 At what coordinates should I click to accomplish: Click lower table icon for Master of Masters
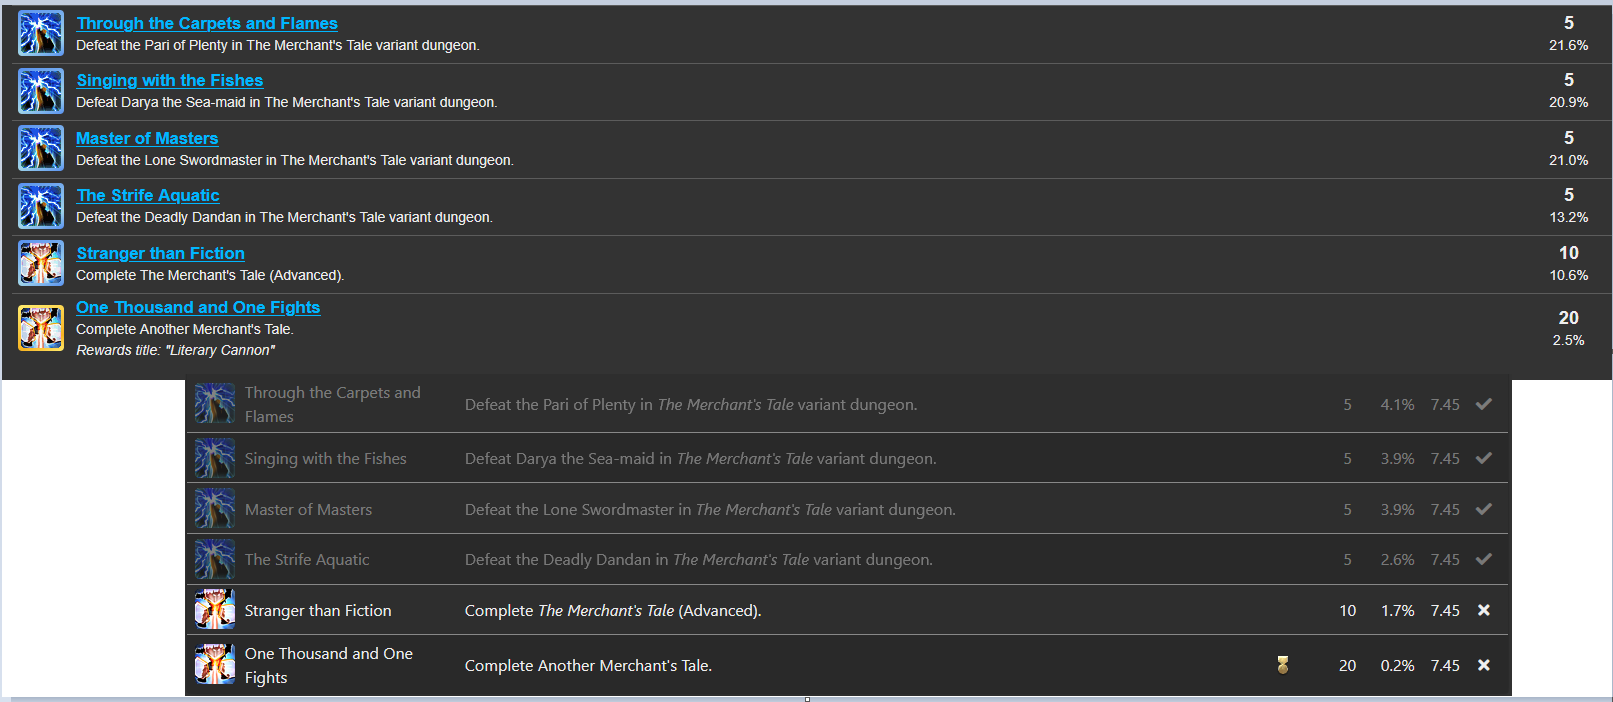point(215,509)
